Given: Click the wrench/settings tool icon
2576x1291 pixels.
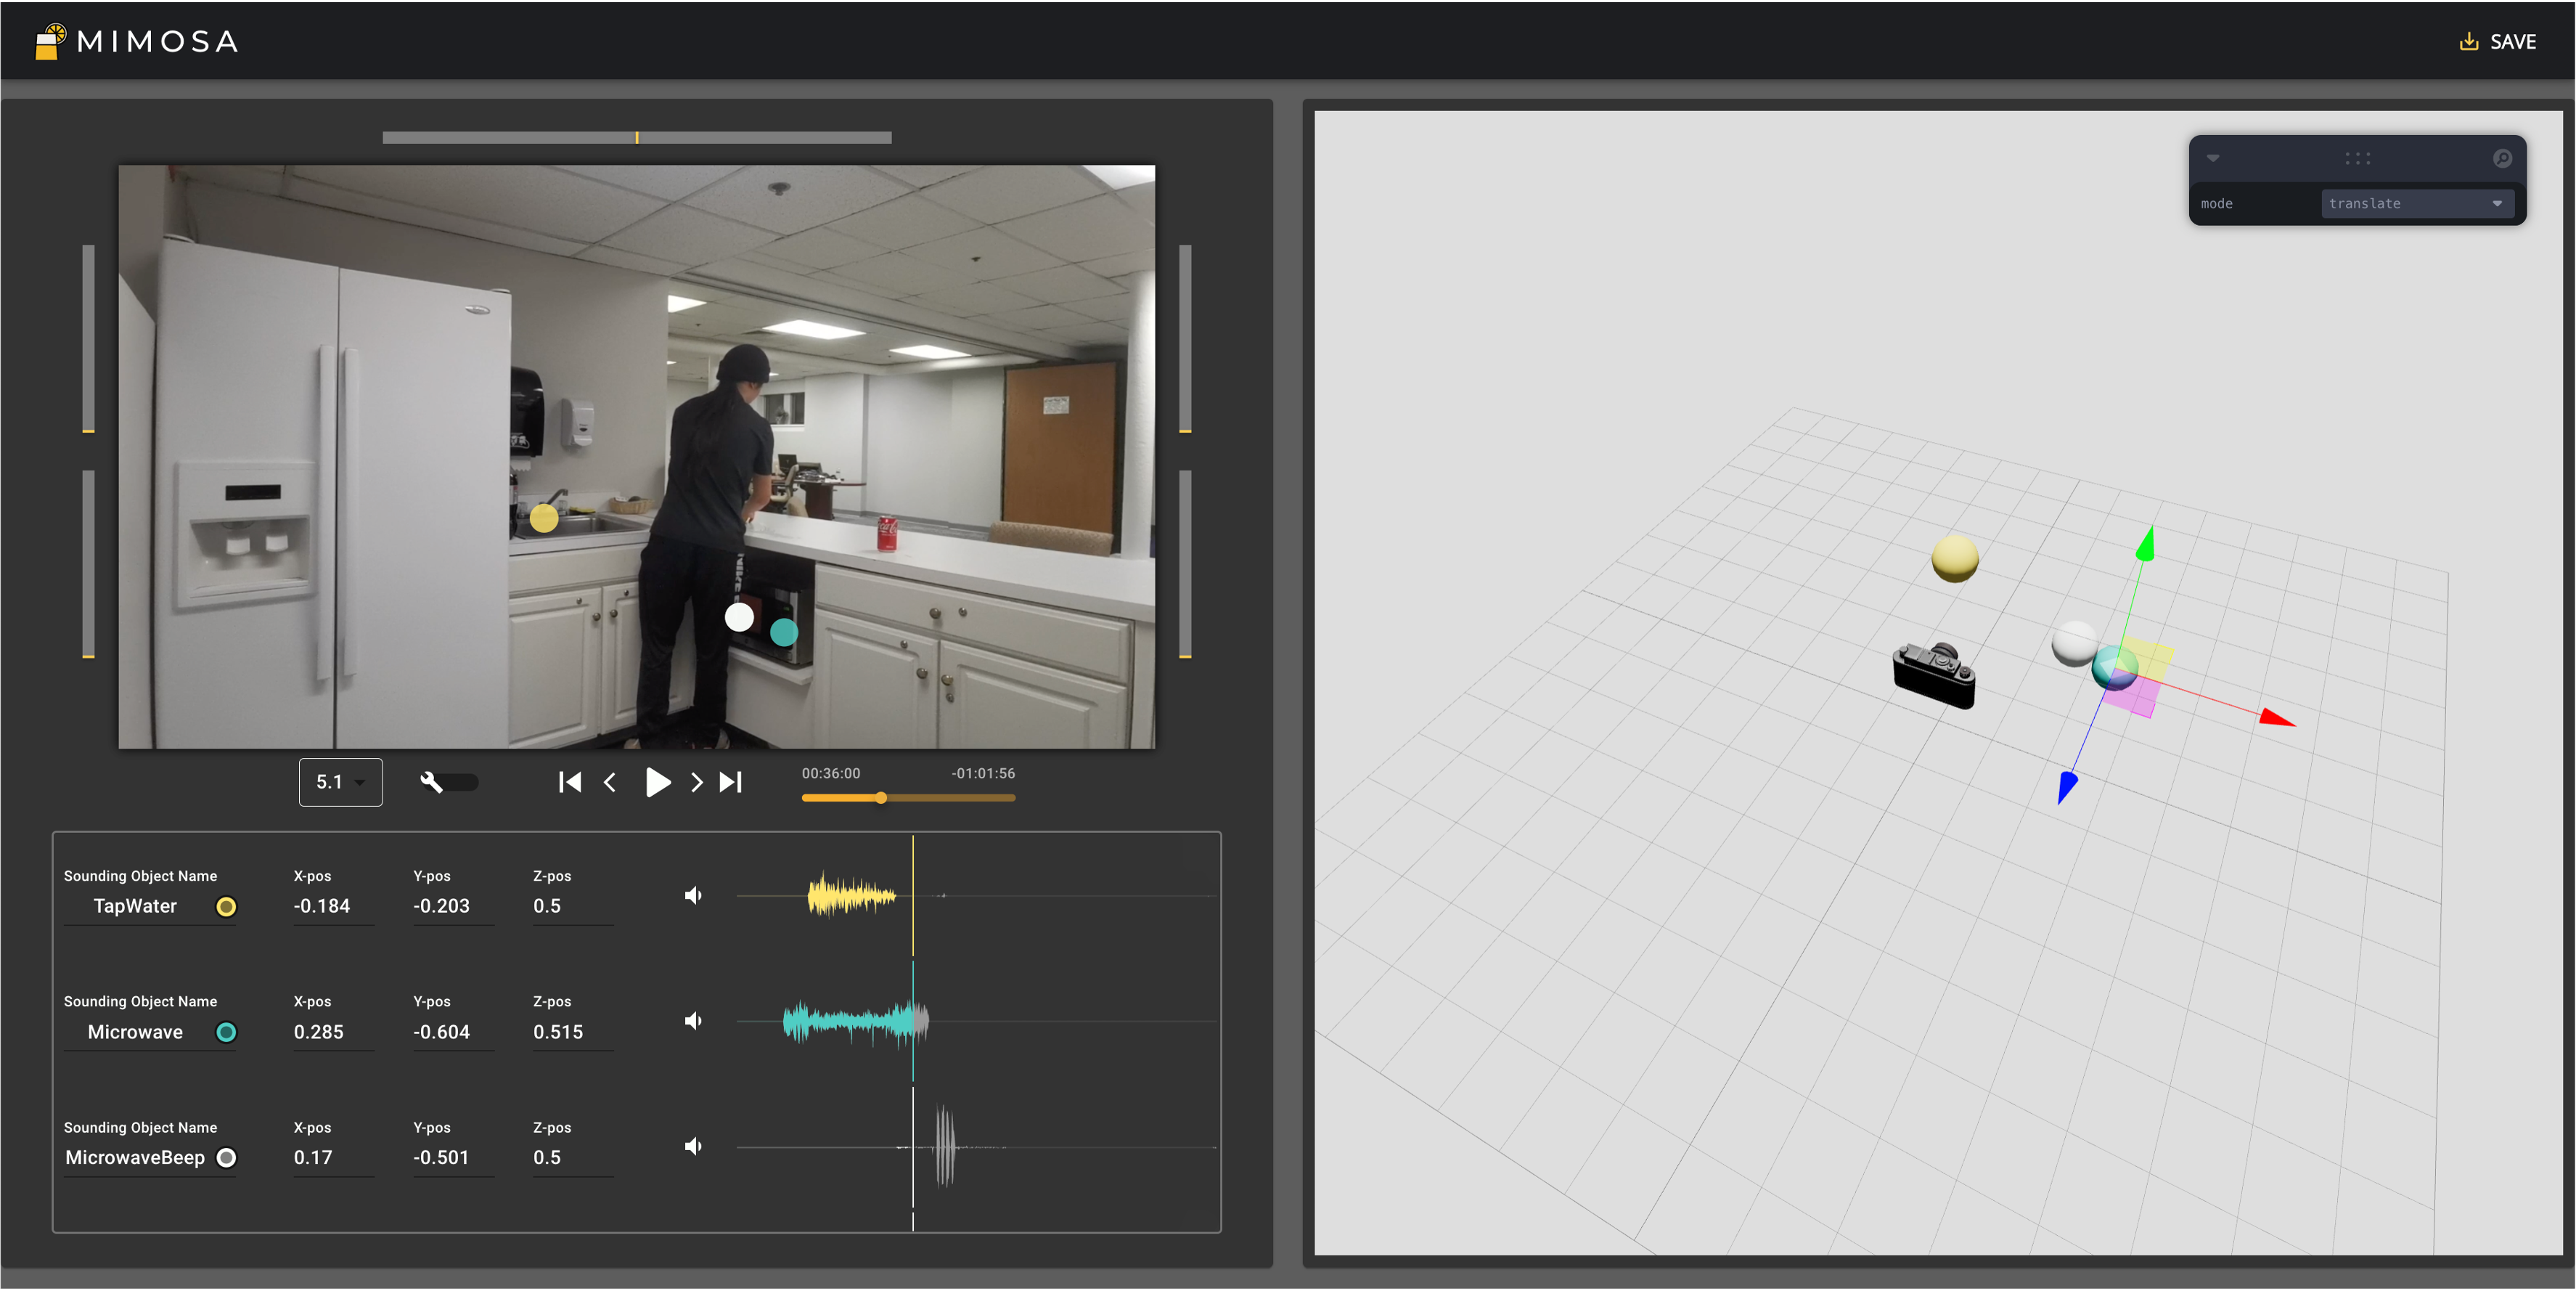Looking at the screenshot, I should [x=431, y=782].
